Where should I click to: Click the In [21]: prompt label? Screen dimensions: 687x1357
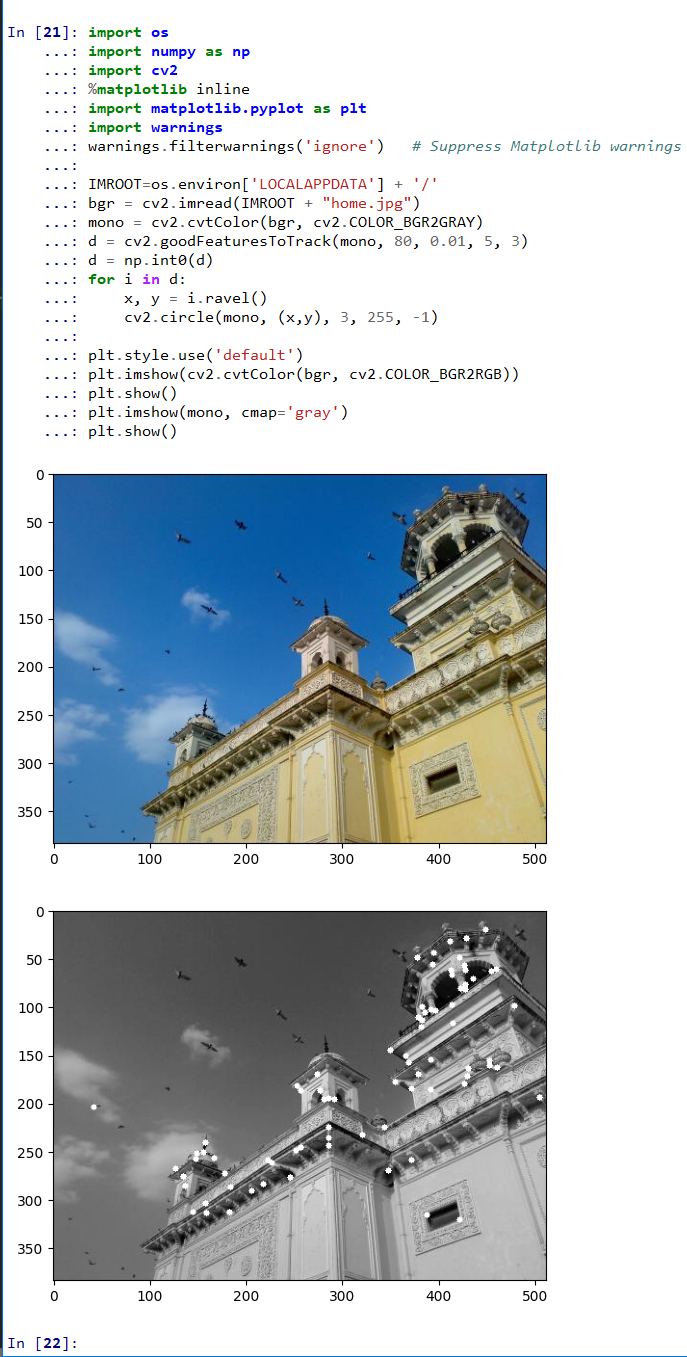pos(43,32)
